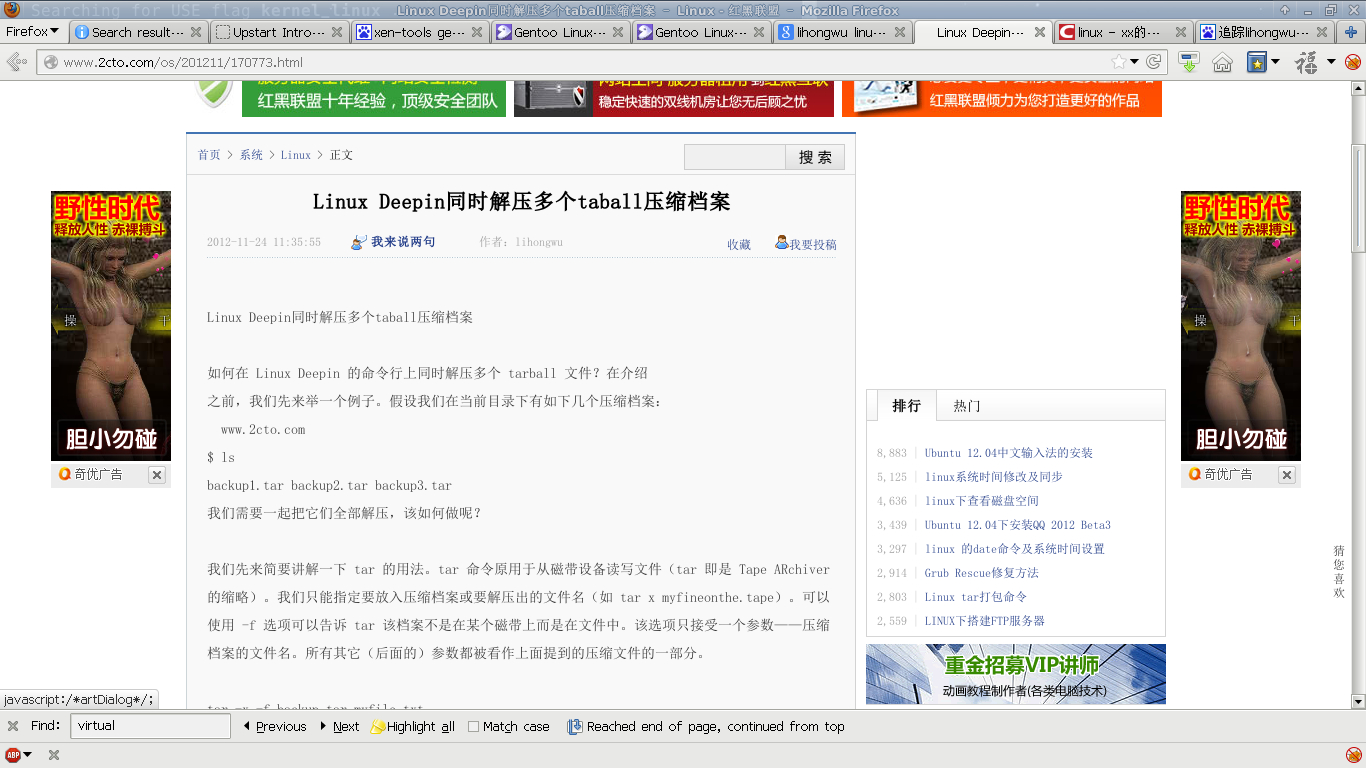
Task: Open the Firefox application menu
Action: point(32,32)
